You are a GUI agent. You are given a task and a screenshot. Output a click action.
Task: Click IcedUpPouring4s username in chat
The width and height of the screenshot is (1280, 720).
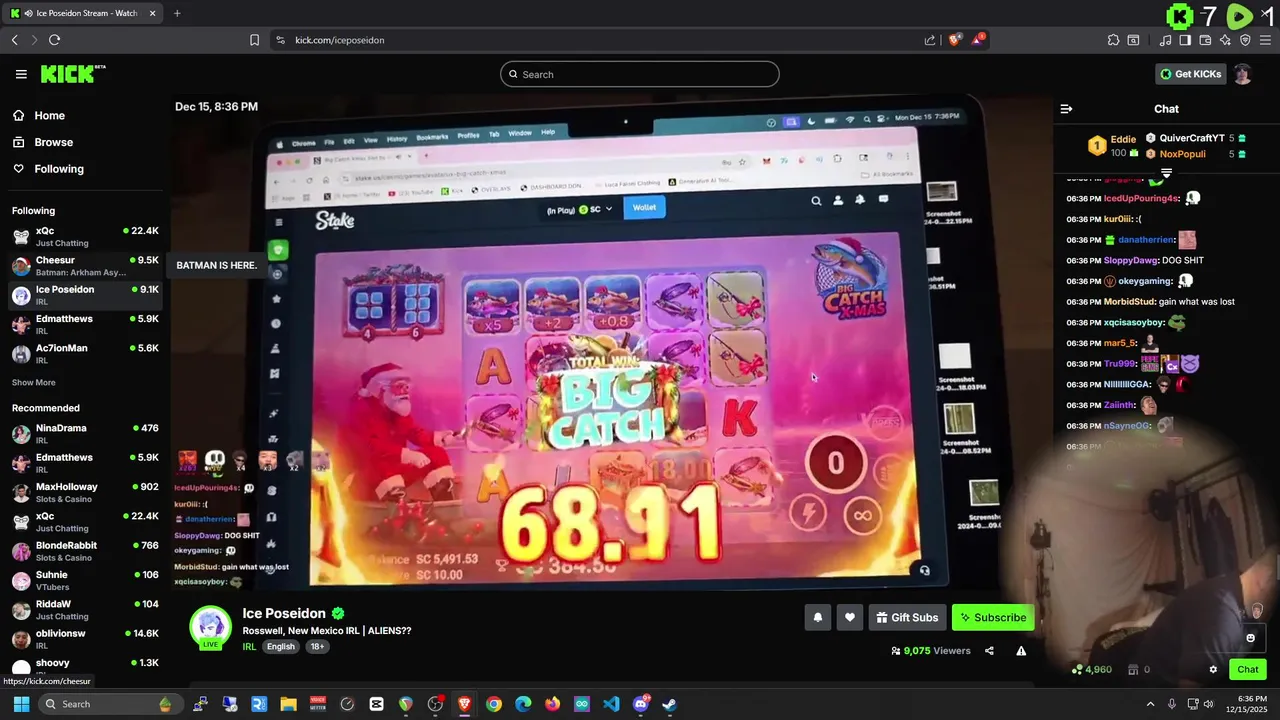1141,198
